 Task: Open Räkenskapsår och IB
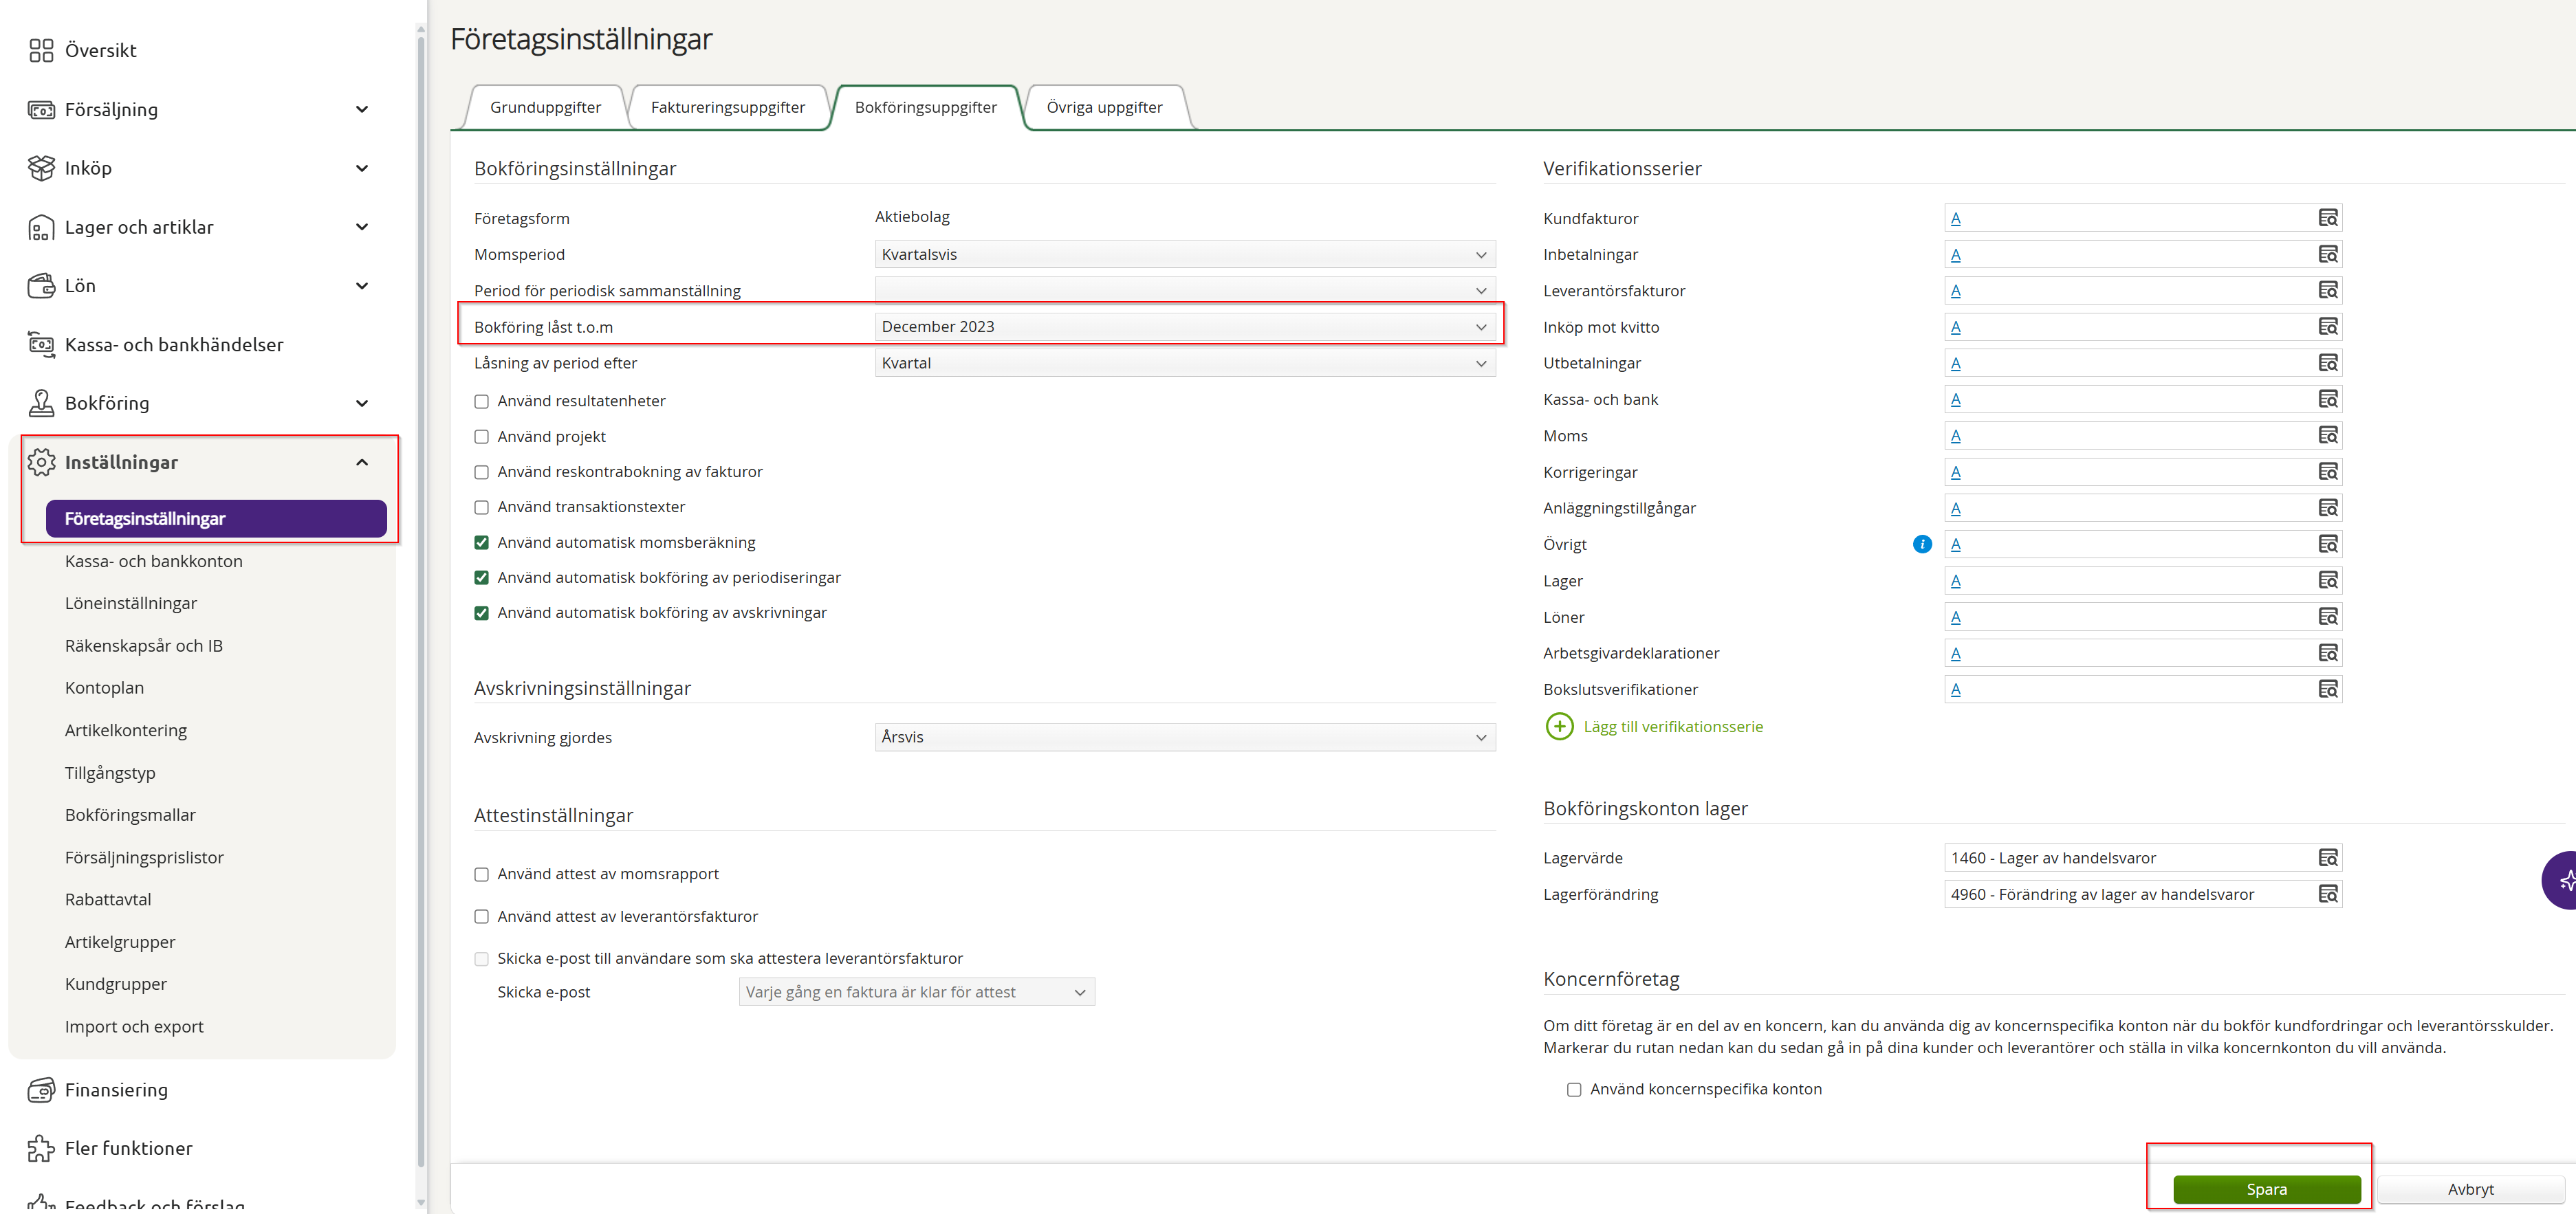[x=144, y=646]
